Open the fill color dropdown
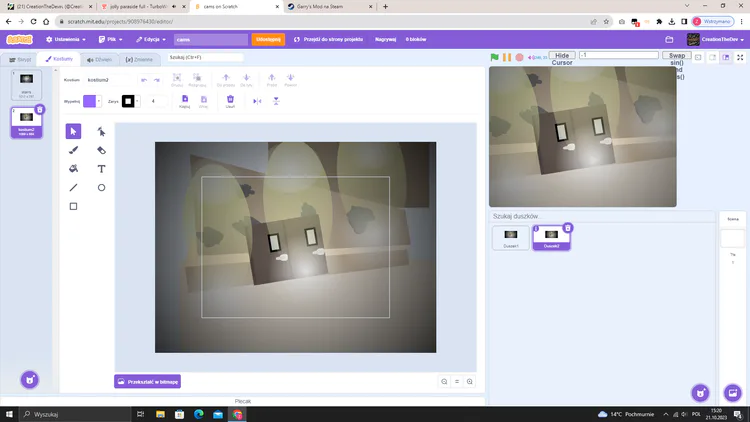This screenshot has height=422, width=750. click(99, 101)
